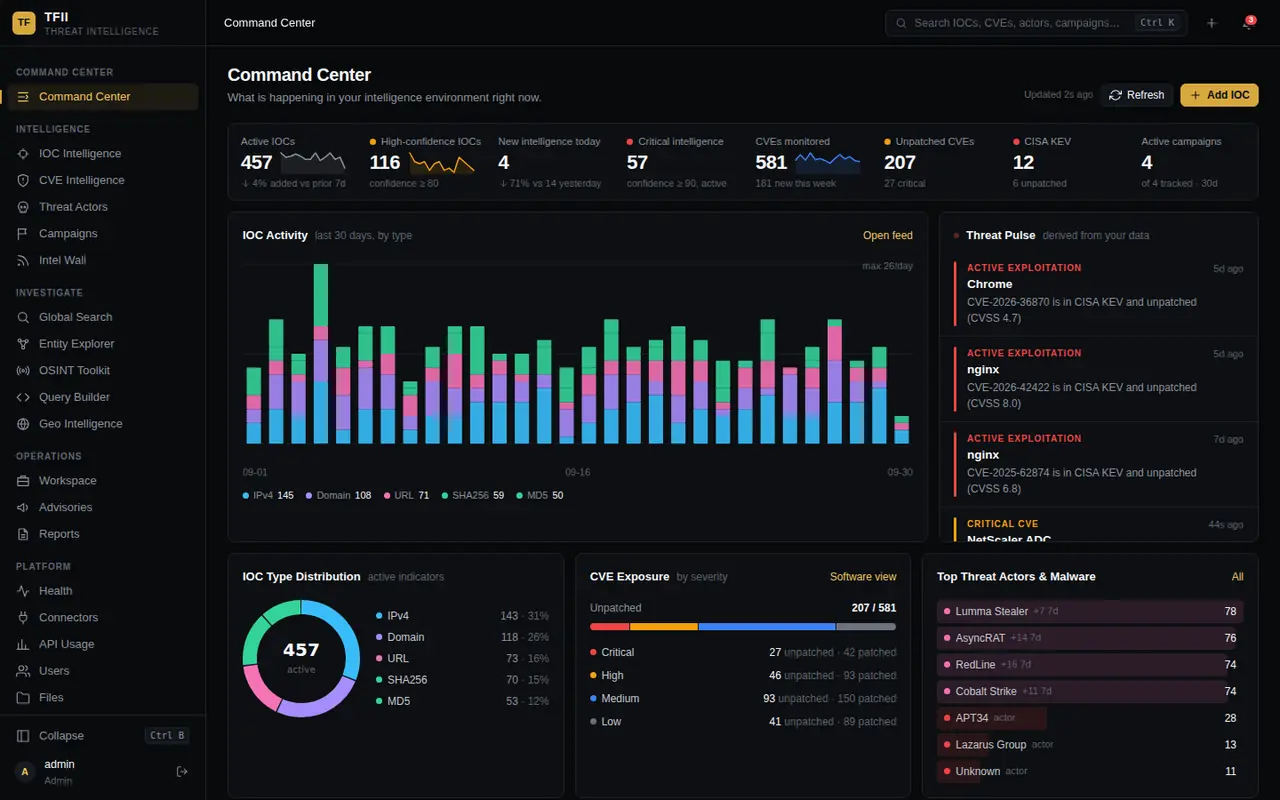The image size is (1280, 800).
Task: Click the Global Search magnifier icon
Action: tap(23, 317)
